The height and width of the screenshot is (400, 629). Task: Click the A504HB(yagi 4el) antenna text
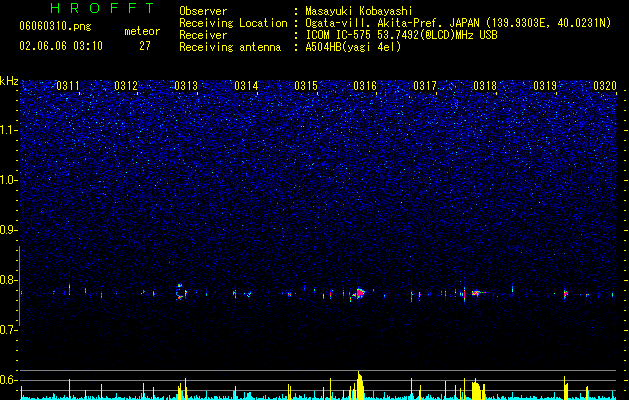coord(353,47)
